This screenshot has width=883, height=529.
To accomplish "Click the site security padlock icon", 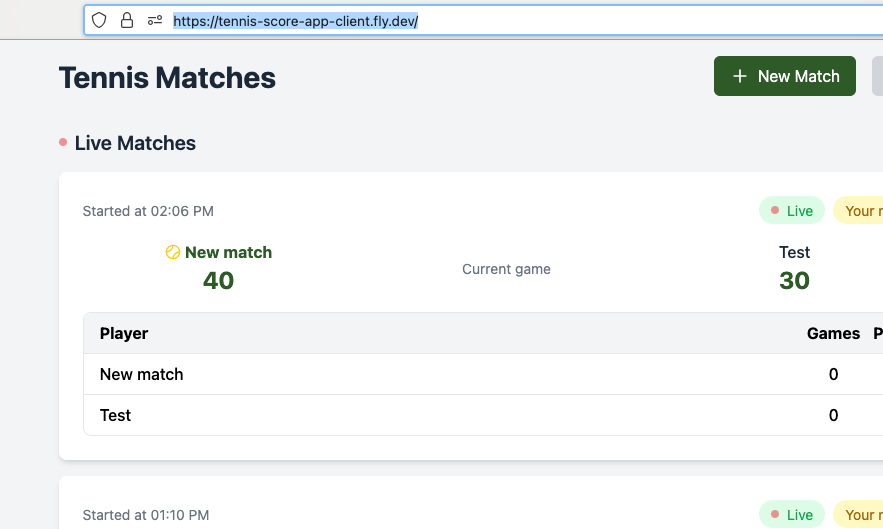I will tap(127, 20).
